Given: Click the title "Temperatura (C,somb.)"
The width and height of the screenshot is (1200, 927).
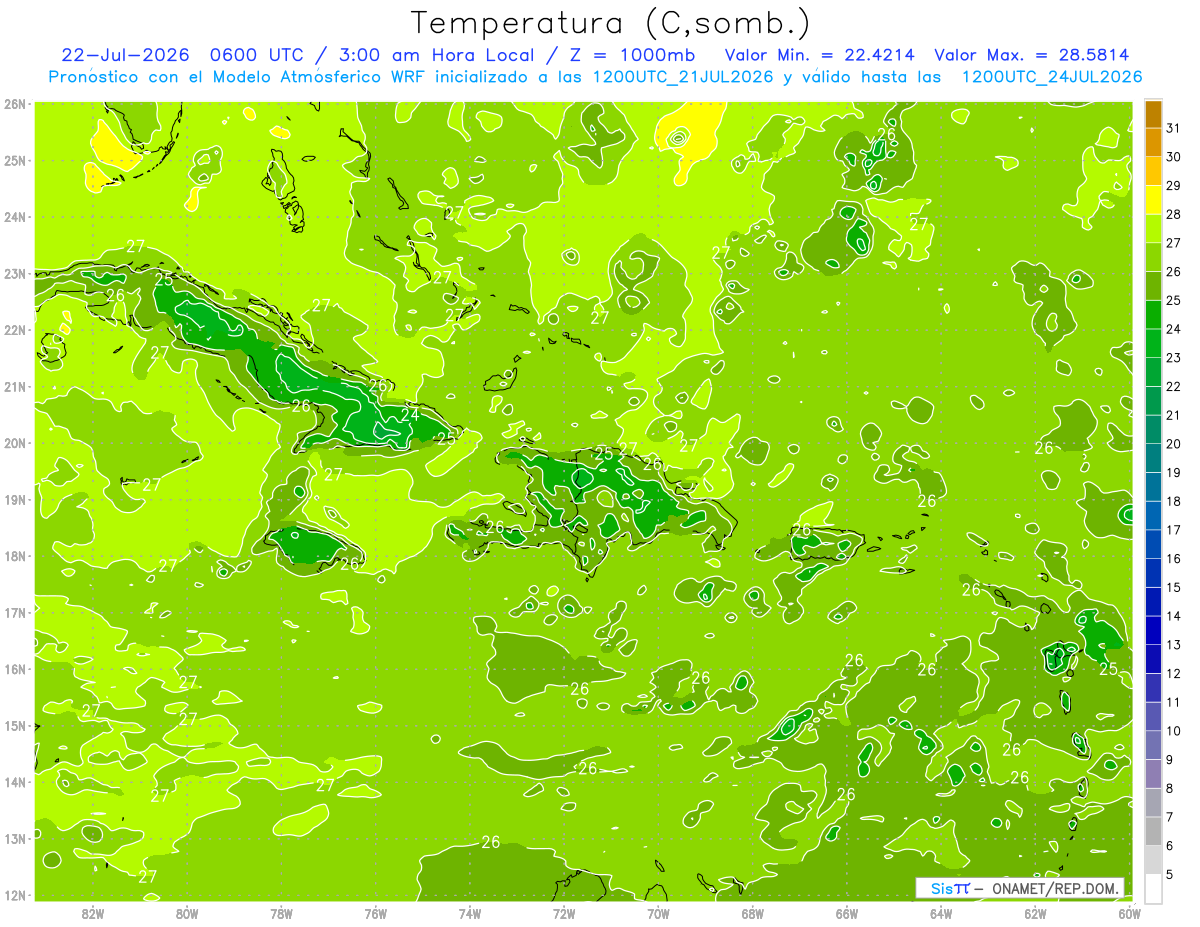Looking at the screenshot, I should 611,23.
